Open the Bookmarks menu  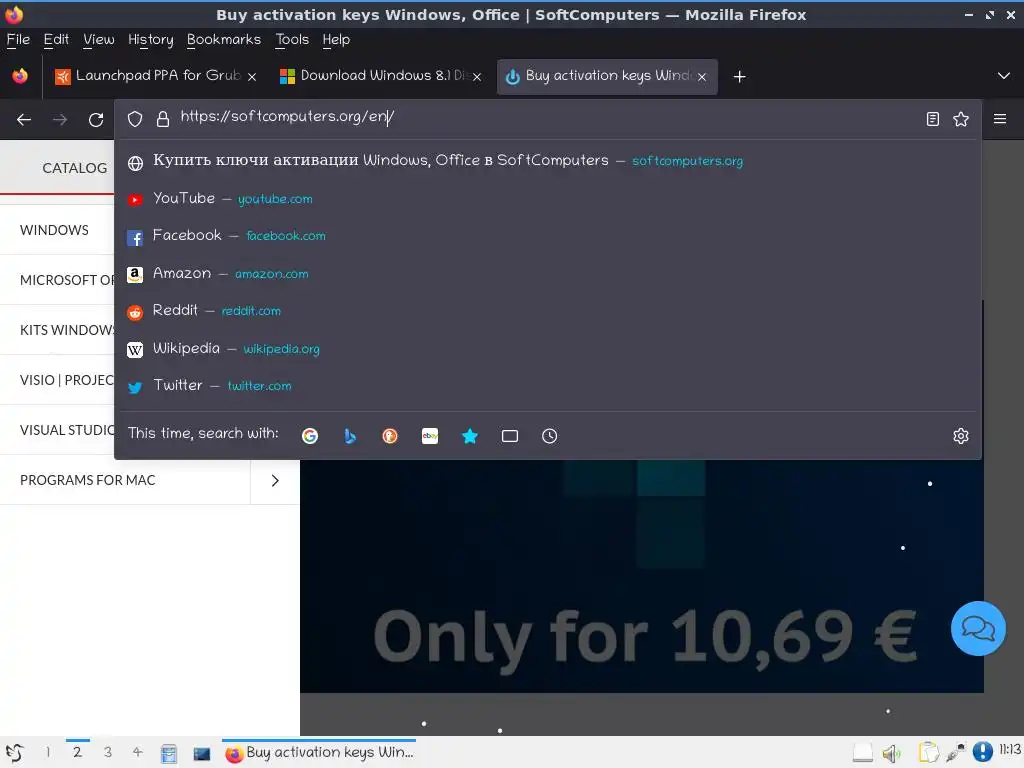pos(224,40)
